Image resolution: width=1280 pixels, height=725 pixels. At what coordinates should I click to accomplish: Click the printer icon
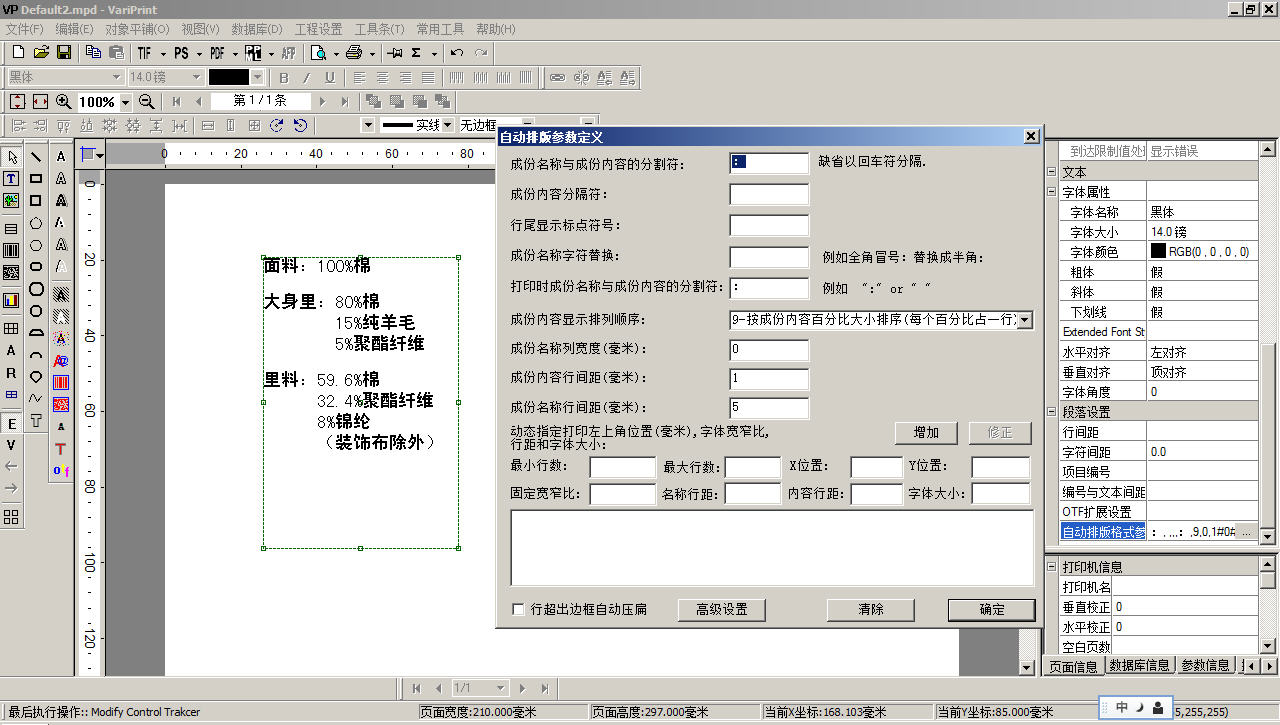click(x=355, y=52)
